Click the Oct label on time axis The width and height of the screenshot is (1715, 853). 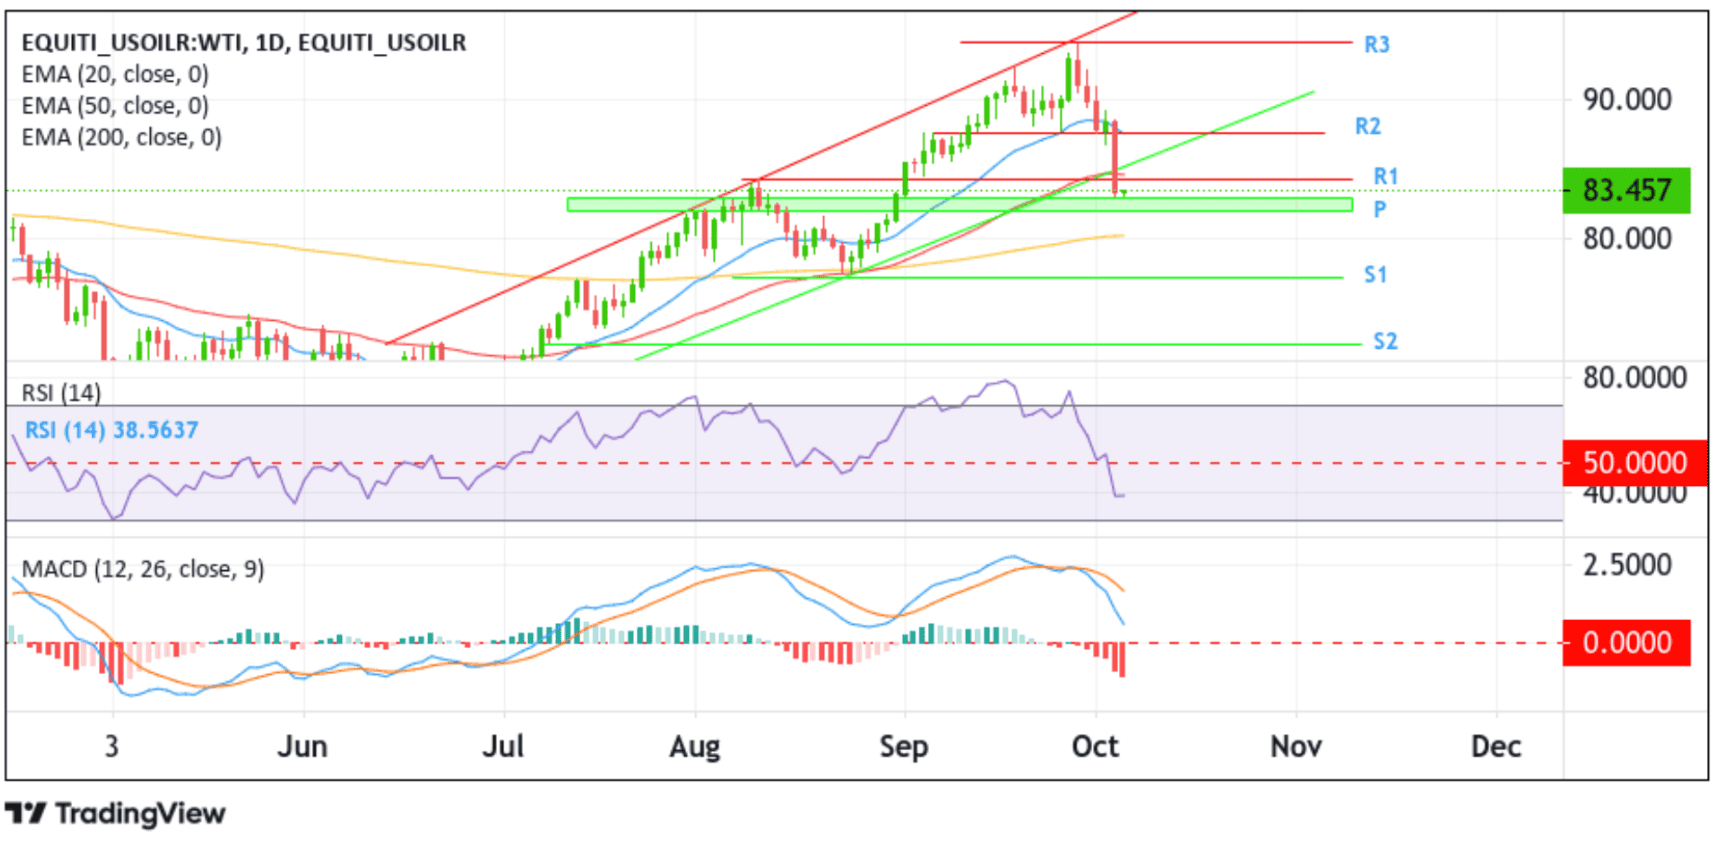tap(1096, 746)
